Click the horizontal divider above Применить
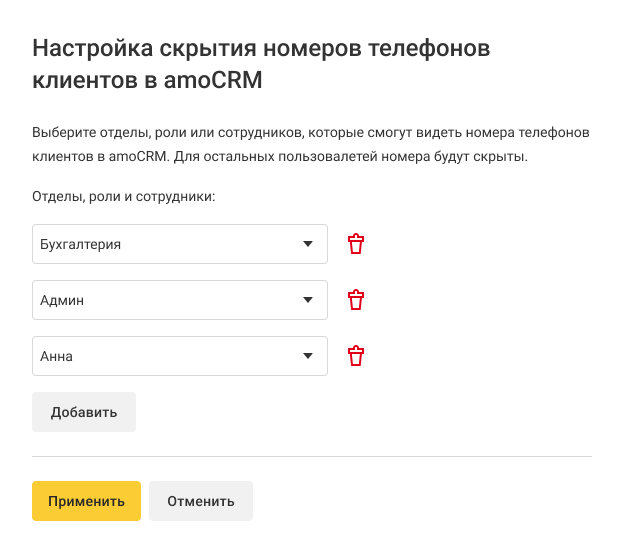 point(312,457)
